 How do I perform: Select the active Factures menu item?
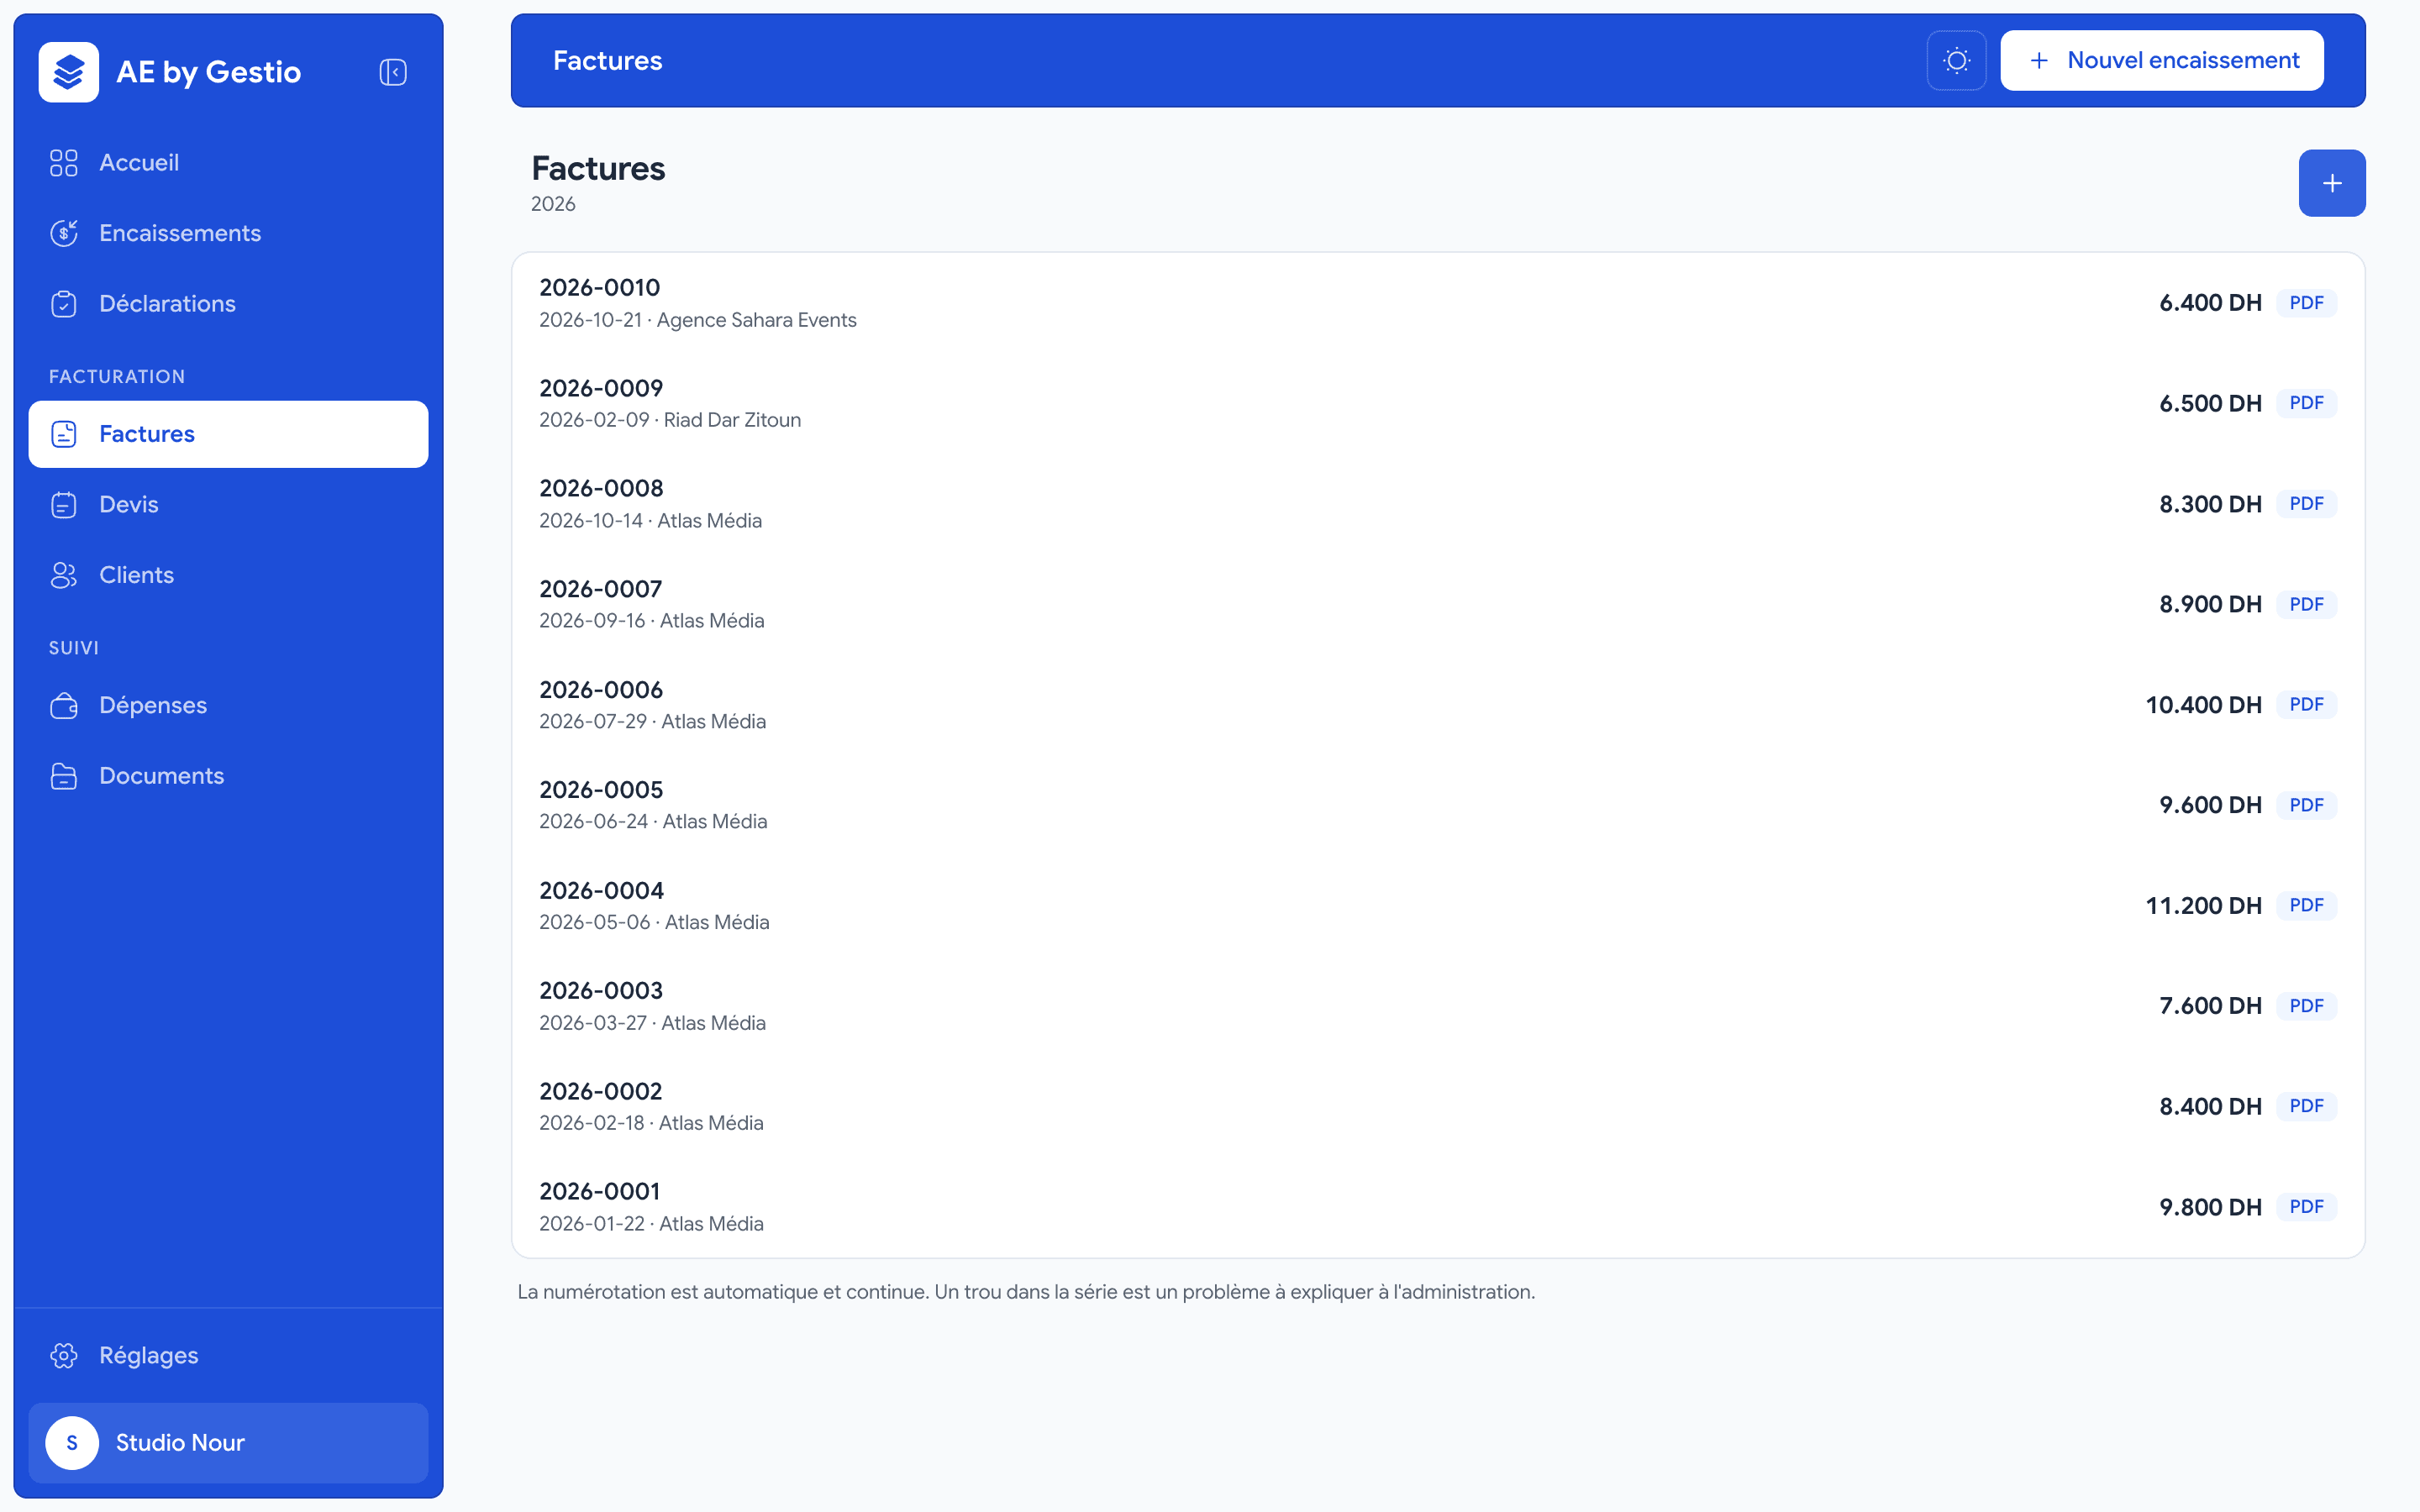point(228,434)
